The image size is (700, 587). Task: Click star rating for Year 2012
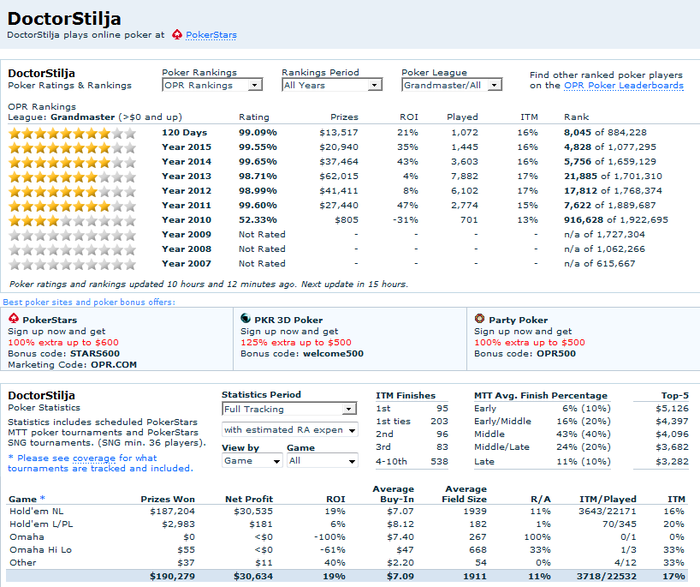[x=72, y=191]
